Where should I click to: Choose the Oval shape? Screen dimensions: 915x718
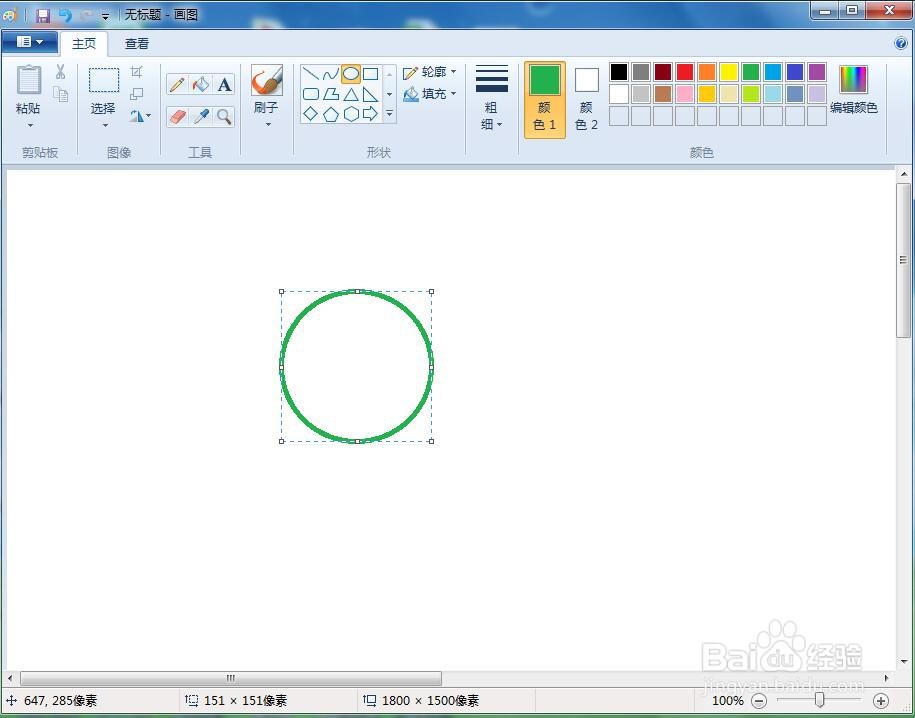pos(350,74)
